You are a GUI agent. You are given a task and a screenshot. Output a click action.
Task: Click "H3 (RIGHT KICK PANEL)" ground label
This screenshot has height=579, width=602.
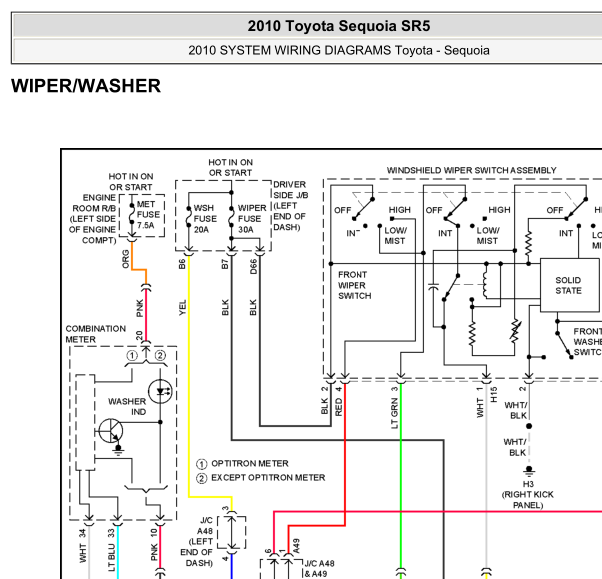[528, 495]
